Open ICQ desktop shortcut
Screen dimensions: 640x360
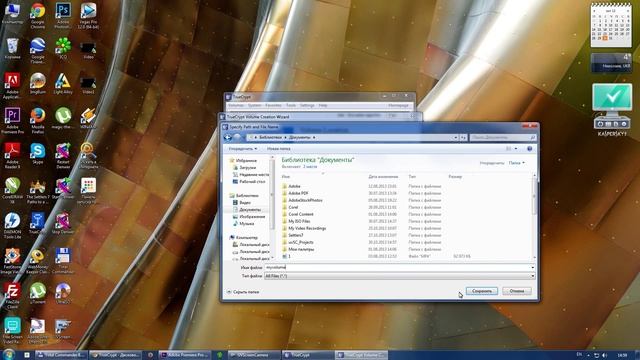[x=63, y=48]
